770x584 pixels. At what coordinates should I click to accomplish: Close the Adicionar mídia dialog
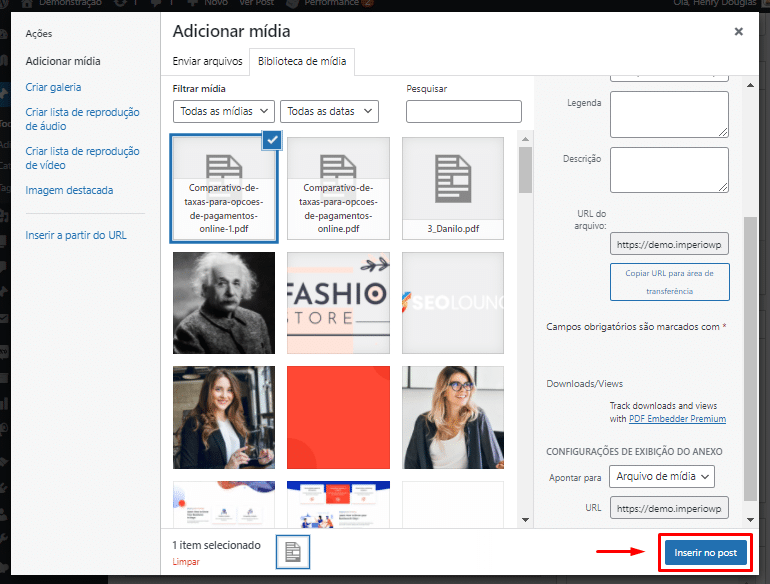(x=739, y=32)
